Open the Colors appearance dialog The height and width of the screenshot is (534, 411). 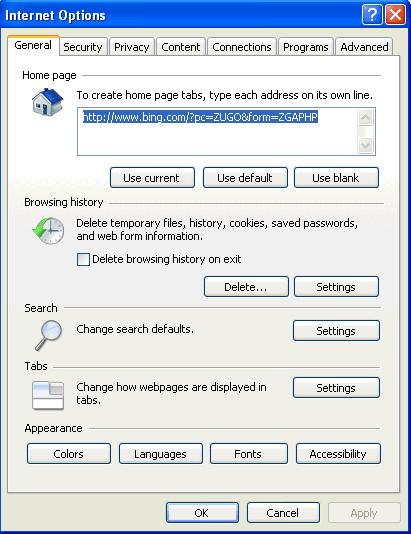click(x=69, y=454)
